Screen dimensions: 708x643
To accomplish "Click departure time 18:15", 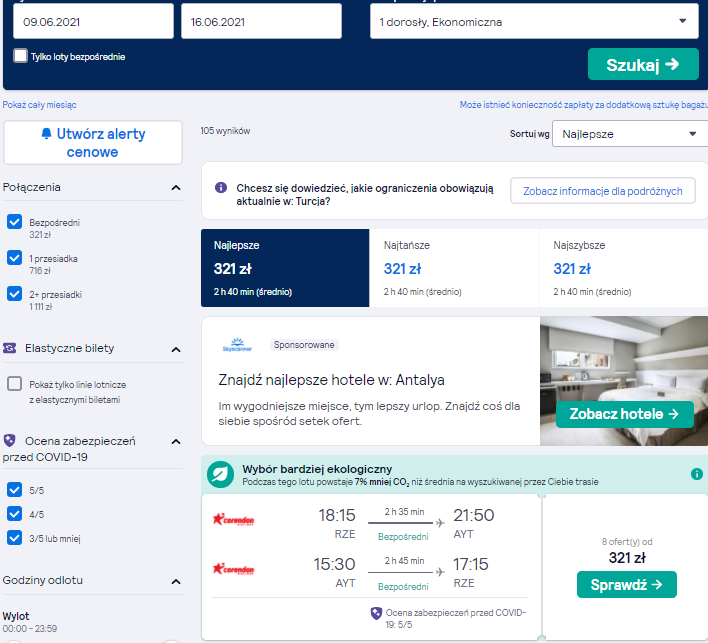I will tap(337, 515).
